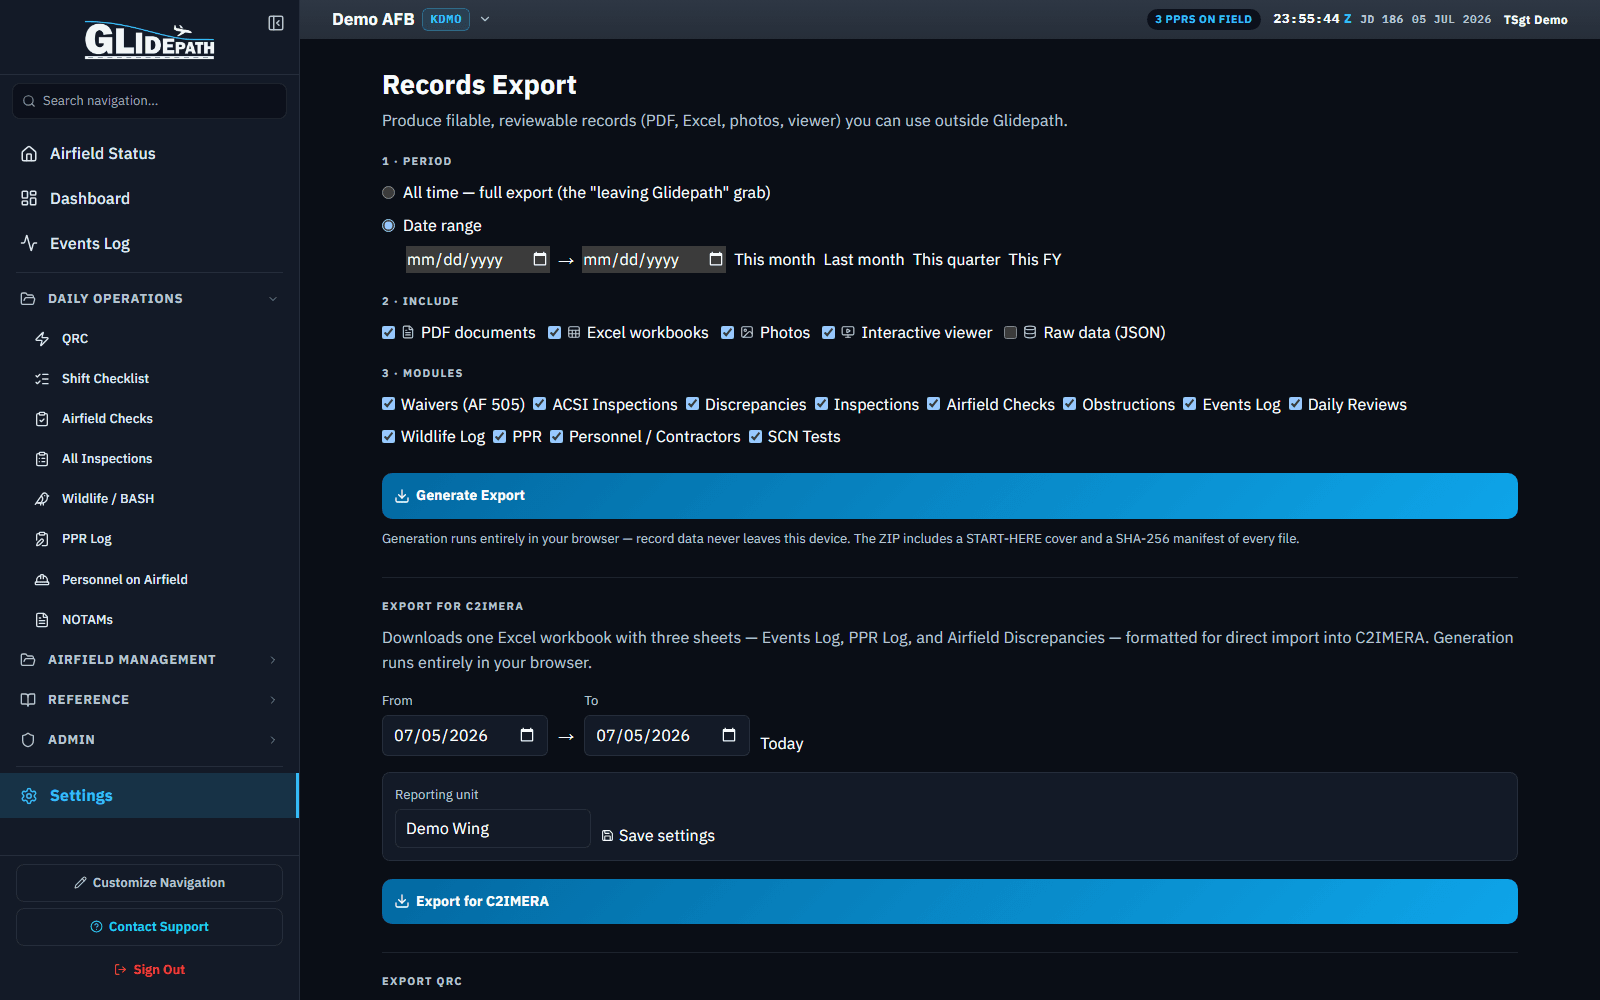Click the Personnel on Airfield hardhat icon
The width and height of the screenshot is (1600, 1000).
(x=42, y=580)
